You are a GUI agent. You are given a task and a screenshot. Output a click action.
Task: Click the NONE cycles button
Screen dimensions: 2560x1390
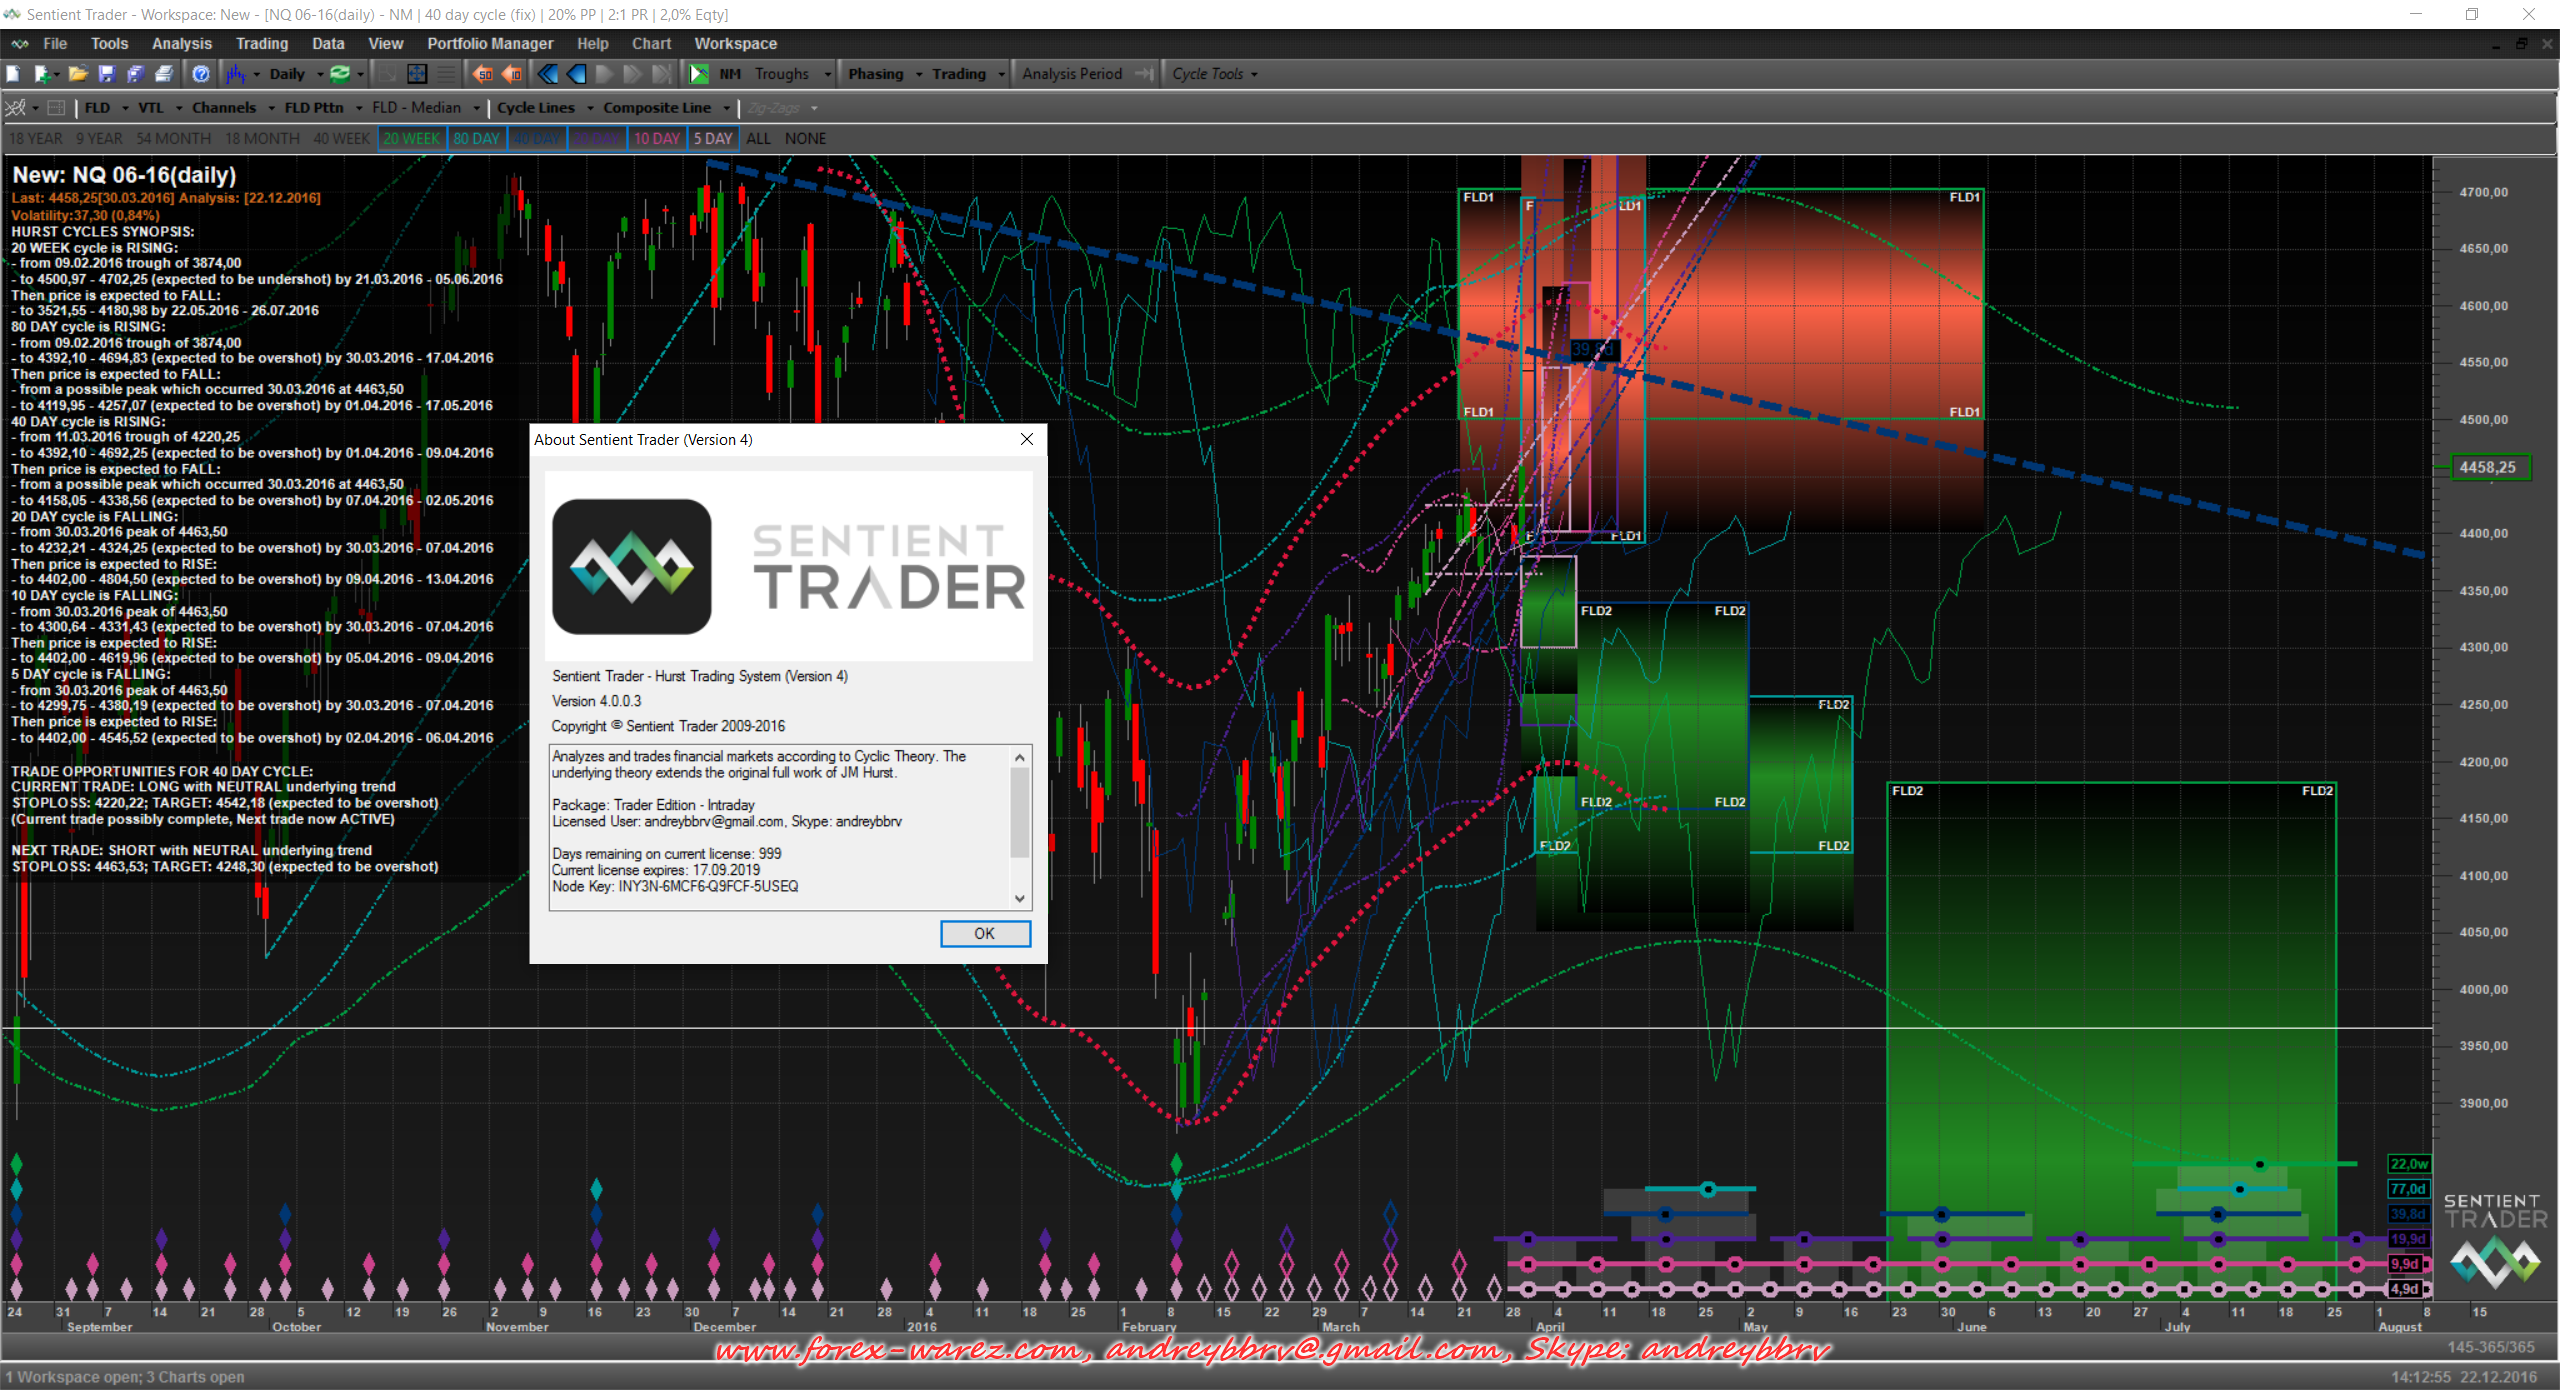click(805, 139)
